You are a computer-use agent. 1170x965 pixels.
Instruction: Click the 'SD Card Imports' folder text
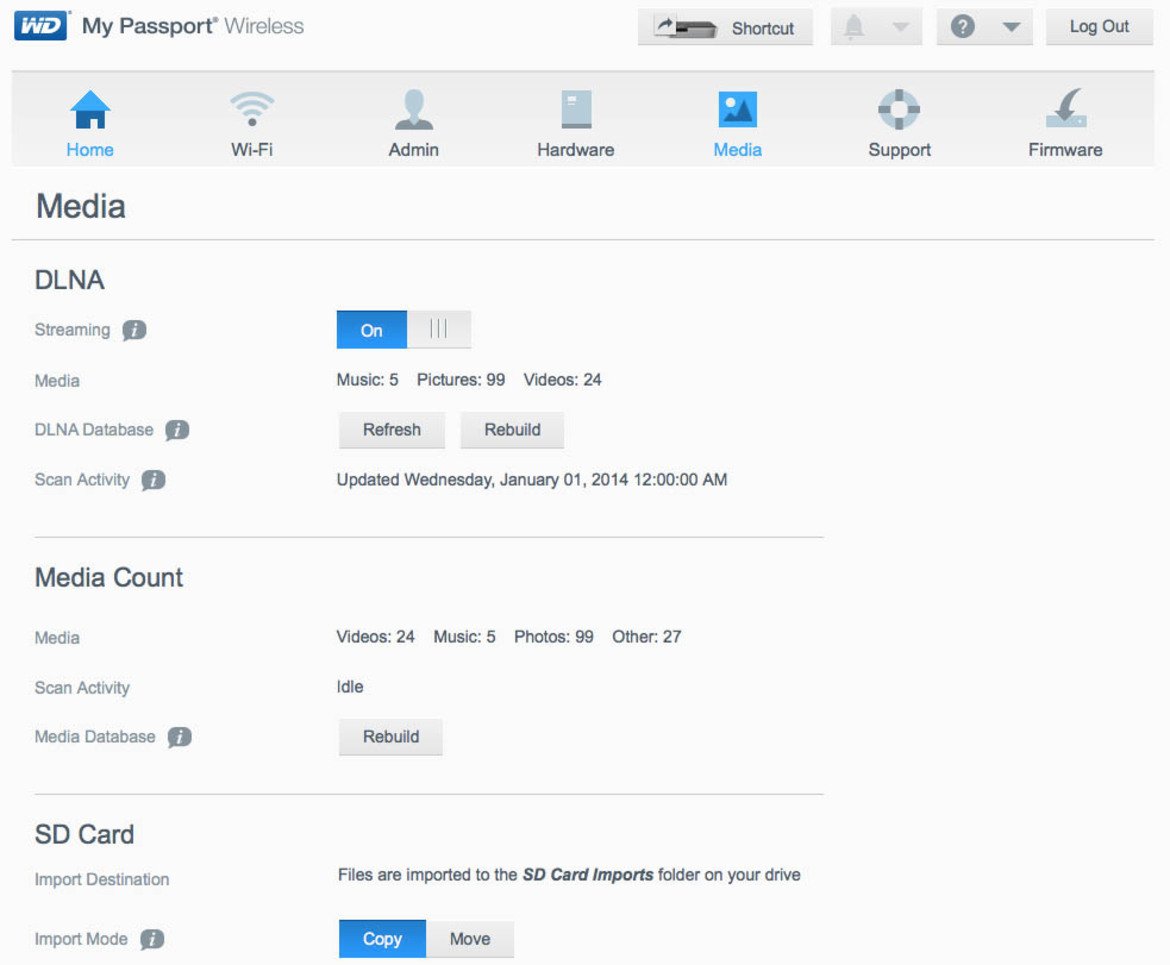[588, 875]
